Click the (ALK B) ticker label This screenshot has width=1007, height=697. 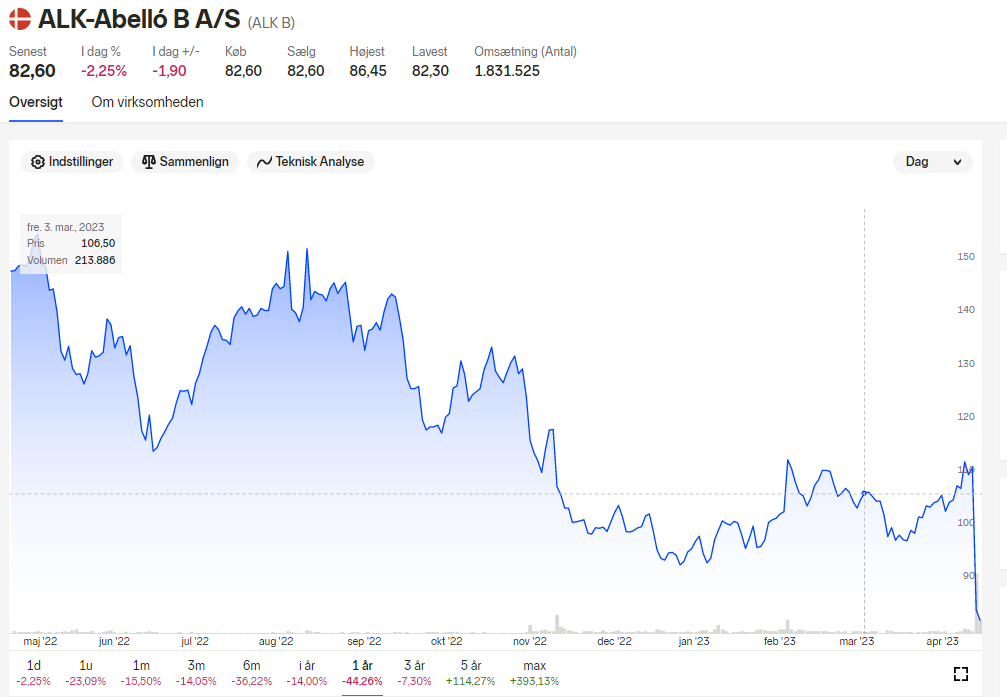271,22
